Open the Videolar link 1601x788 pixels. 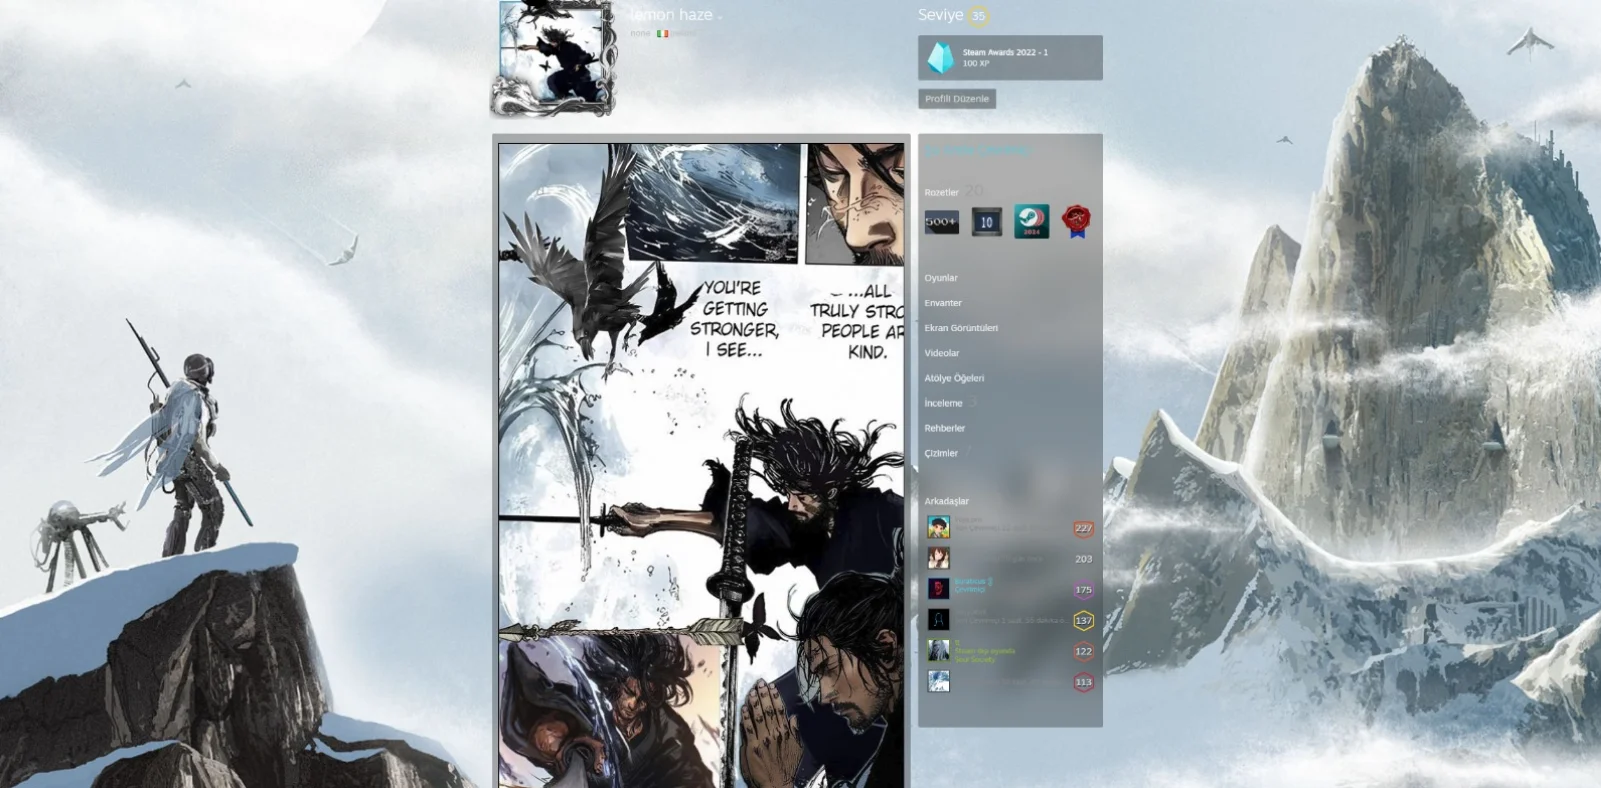pos(942,353)
